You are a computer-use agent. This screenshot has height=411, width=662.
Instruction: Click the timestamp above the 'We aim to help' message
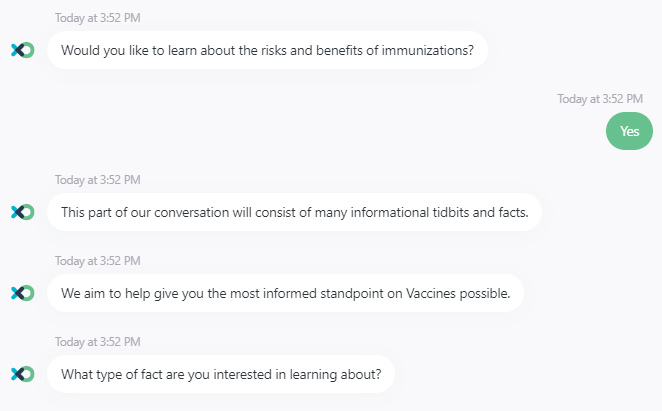[98, 261]
